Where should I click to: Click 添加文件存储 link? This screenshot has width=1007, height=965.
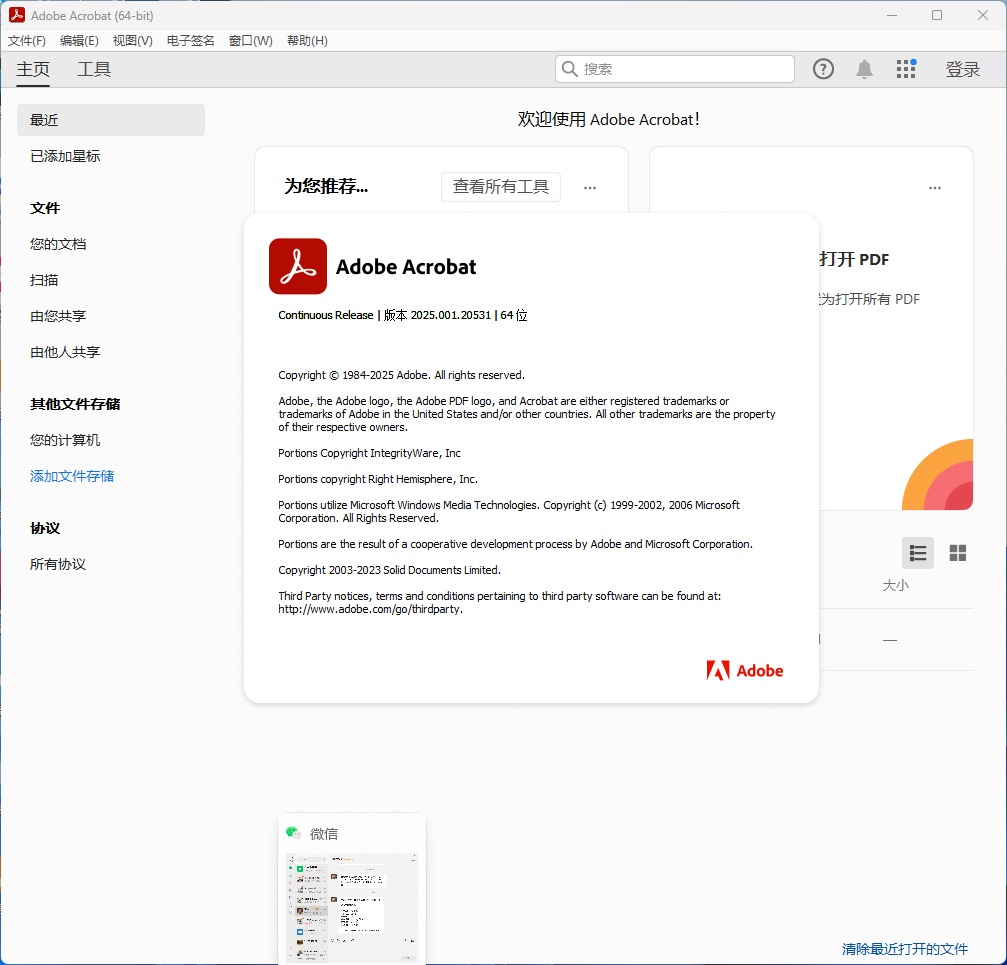tap(72, 476)
